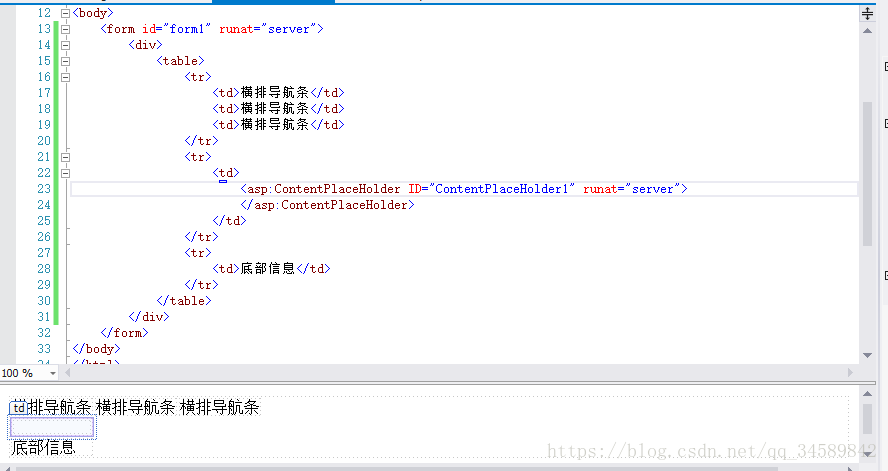Collapse the table block on line 15
This screenshot has height=471, width=888.
65,61
